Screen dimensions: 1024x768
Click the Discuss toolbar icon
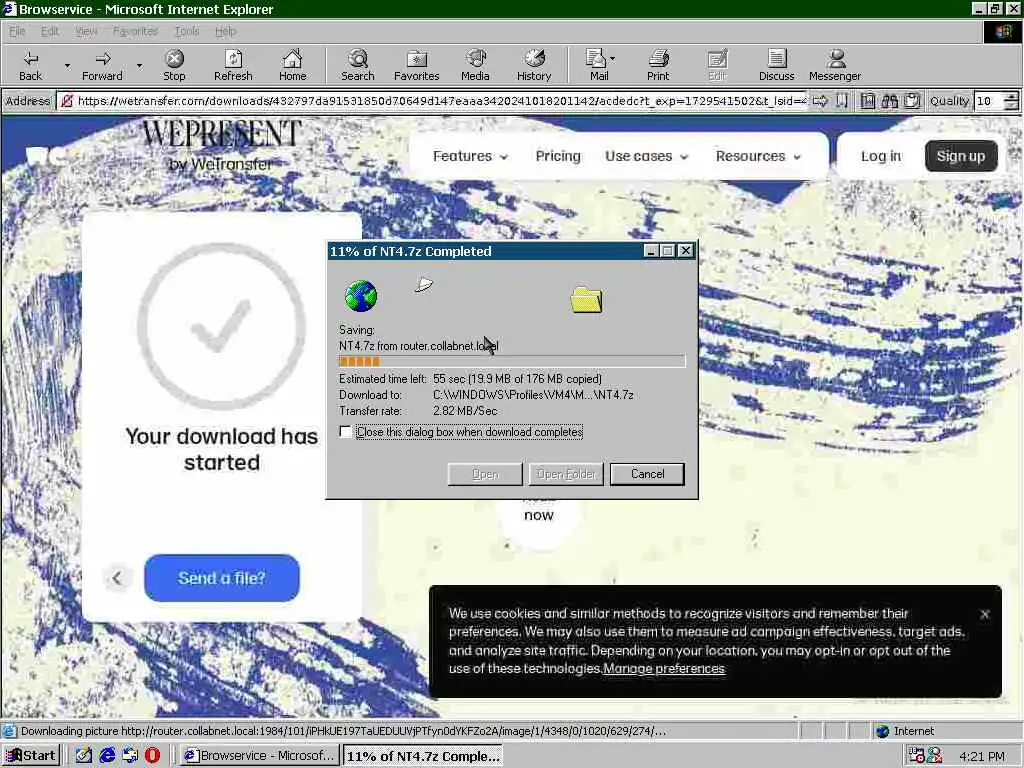(776, 65)
